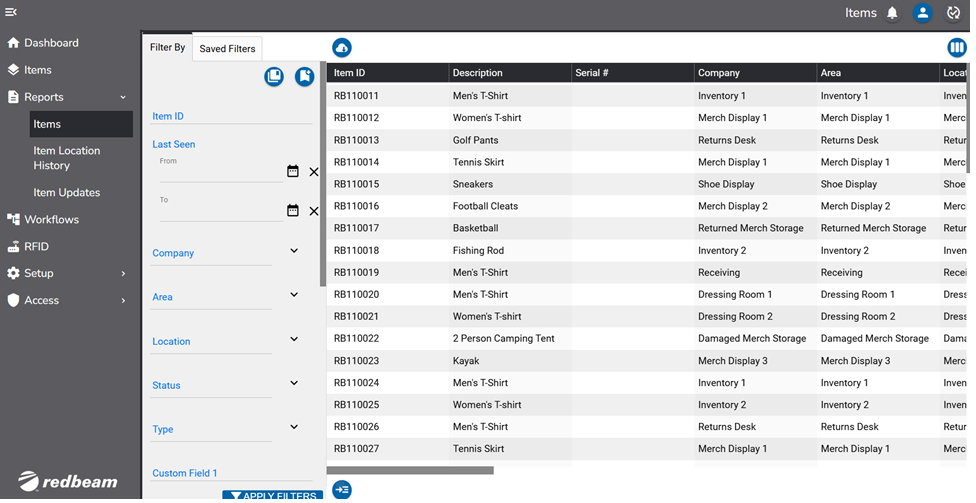Sort by the Description column header
The image size is (976, 503).
click(478, 73)
